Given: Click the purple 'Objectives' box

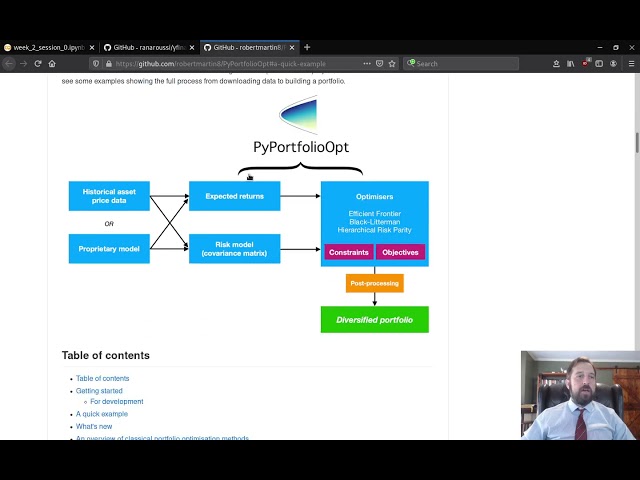Looking at the screenshot, I should coord(400,252).
